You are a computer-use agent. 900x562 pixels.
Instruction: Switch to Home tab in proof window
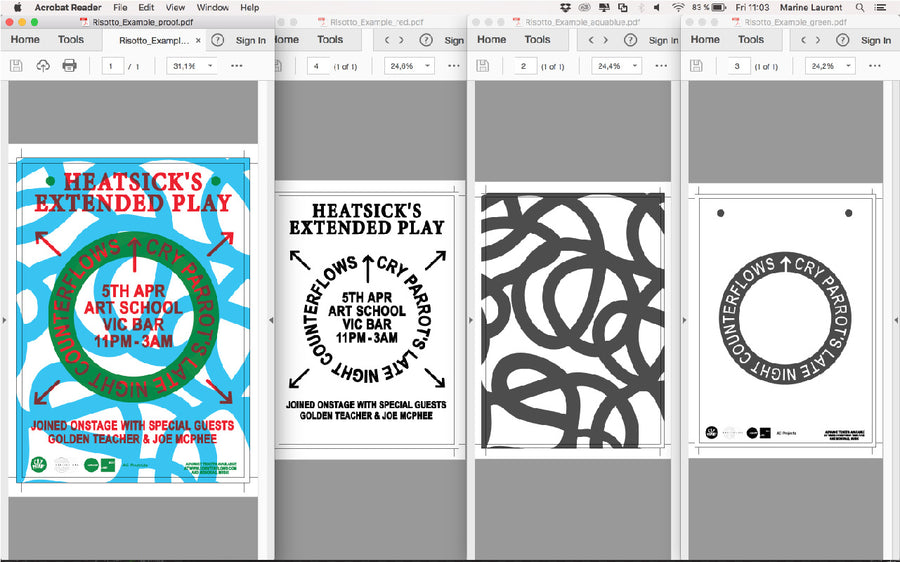pyautogui.click(x=25, y=40)
